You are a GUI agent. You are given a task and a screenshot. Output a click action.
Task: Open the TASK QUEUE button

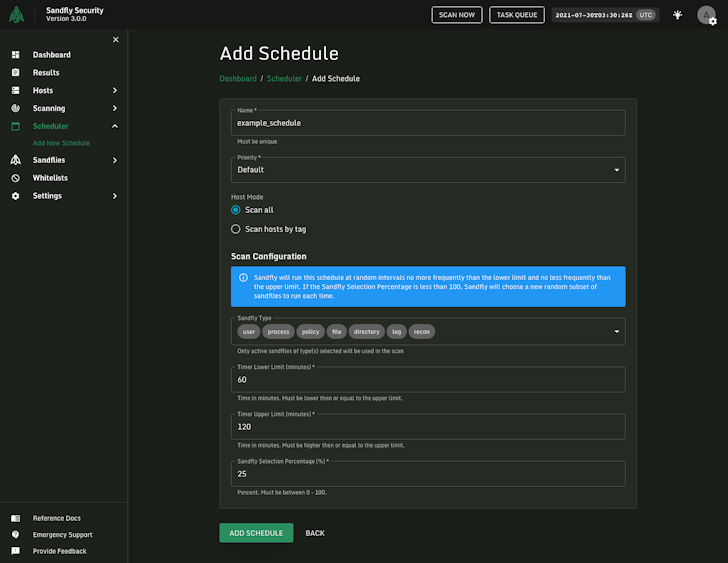(517, 15)
